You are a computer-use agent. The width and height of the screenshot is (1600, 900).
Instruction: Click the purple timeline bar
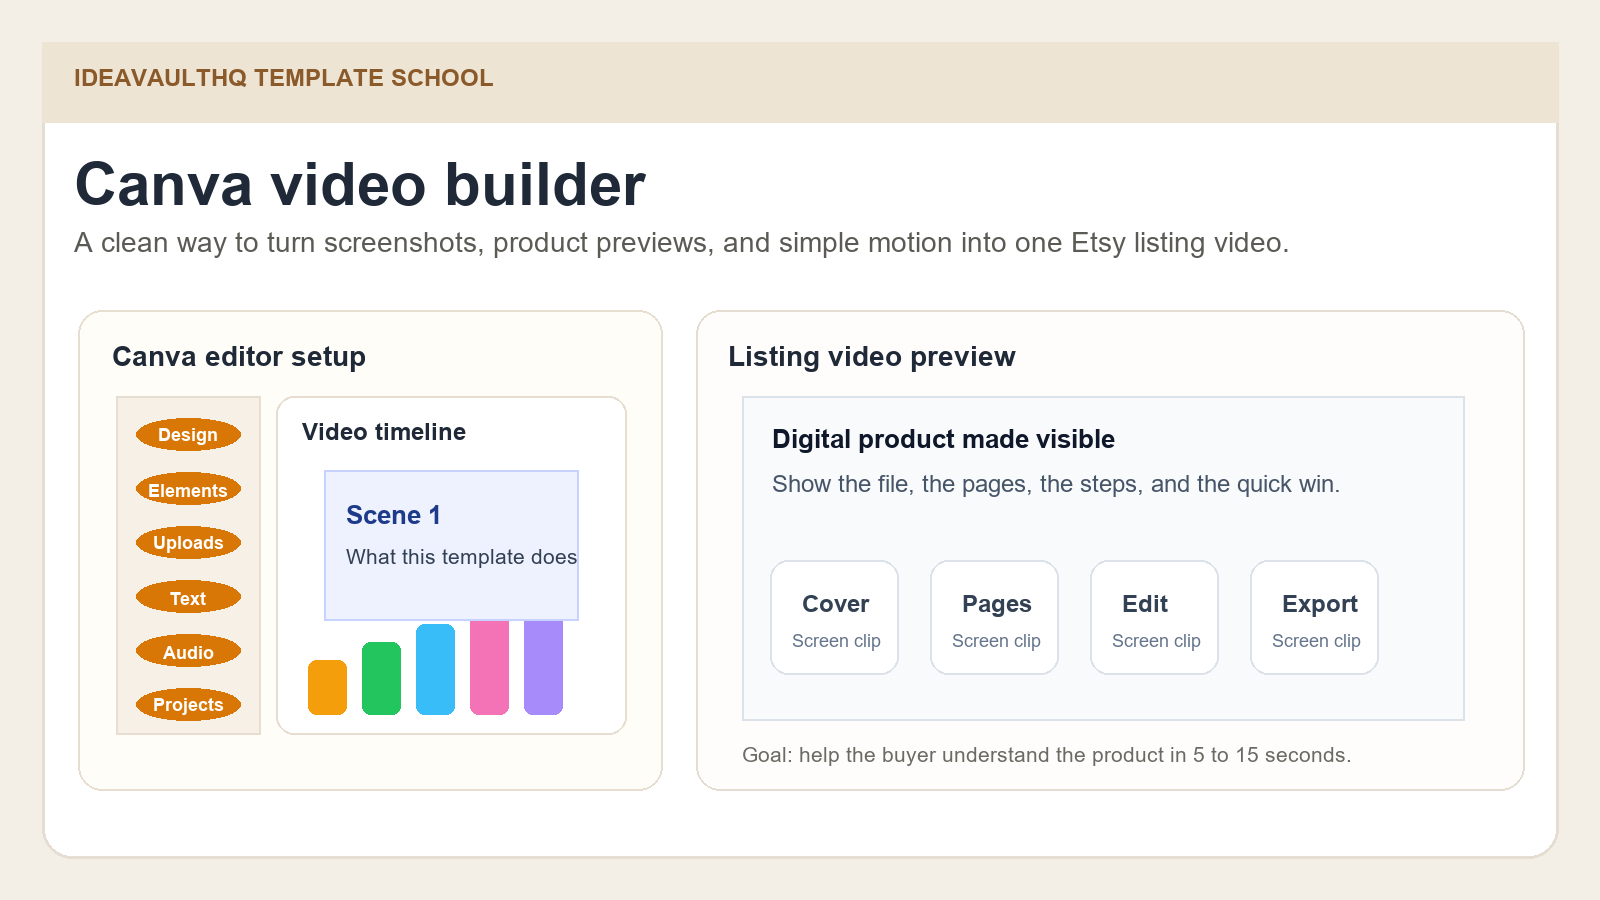tap(543, 668)
